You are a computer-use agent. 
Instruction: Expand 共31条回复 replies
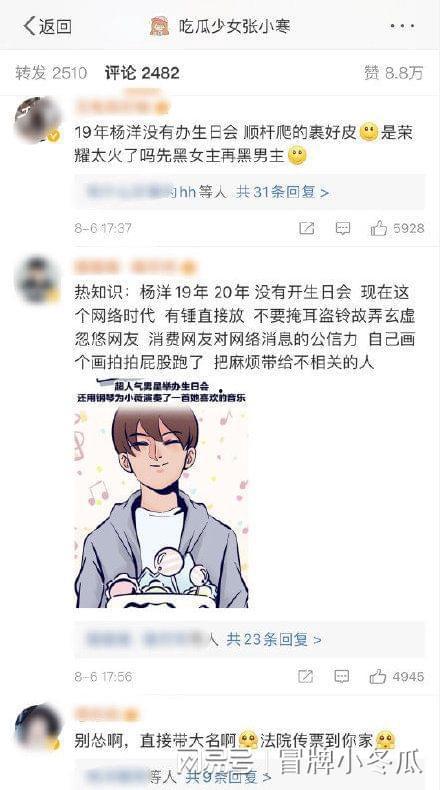[x=283, y=192]
